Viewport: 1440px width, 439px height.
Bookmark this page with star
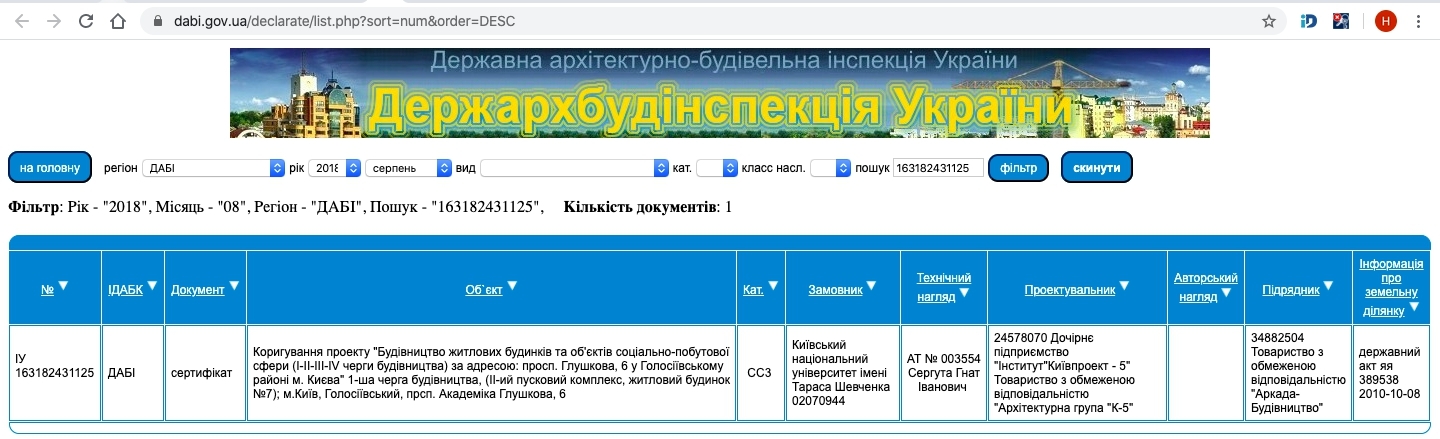coord(1268,20)
